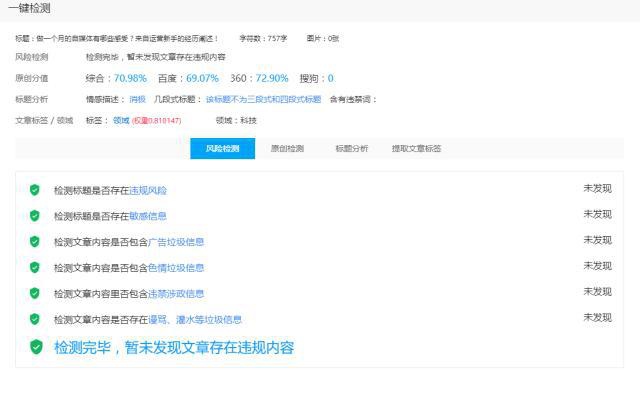Click the 领域：科技 text
The height and width of the screenshot is (394, 640).
tap(236, 120)
